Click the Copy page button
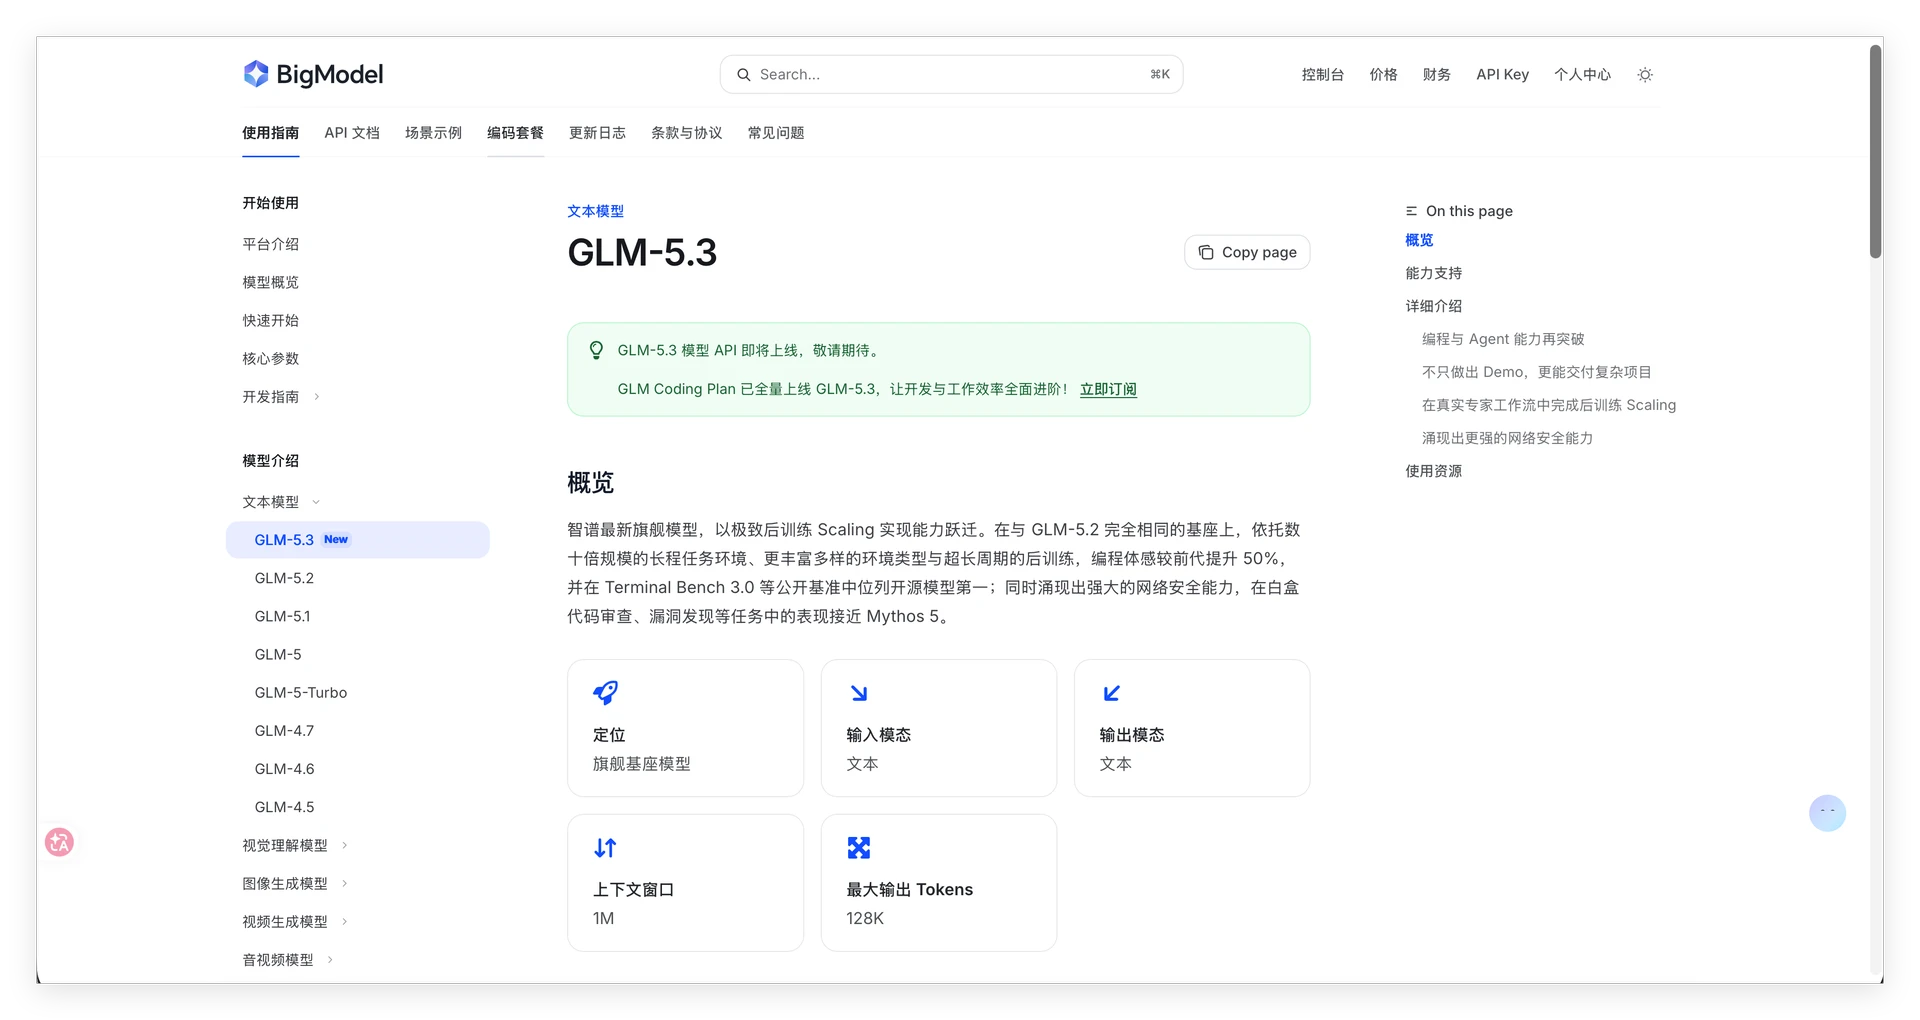Screen dimensions: 1920x1020 click(1247, 253)
